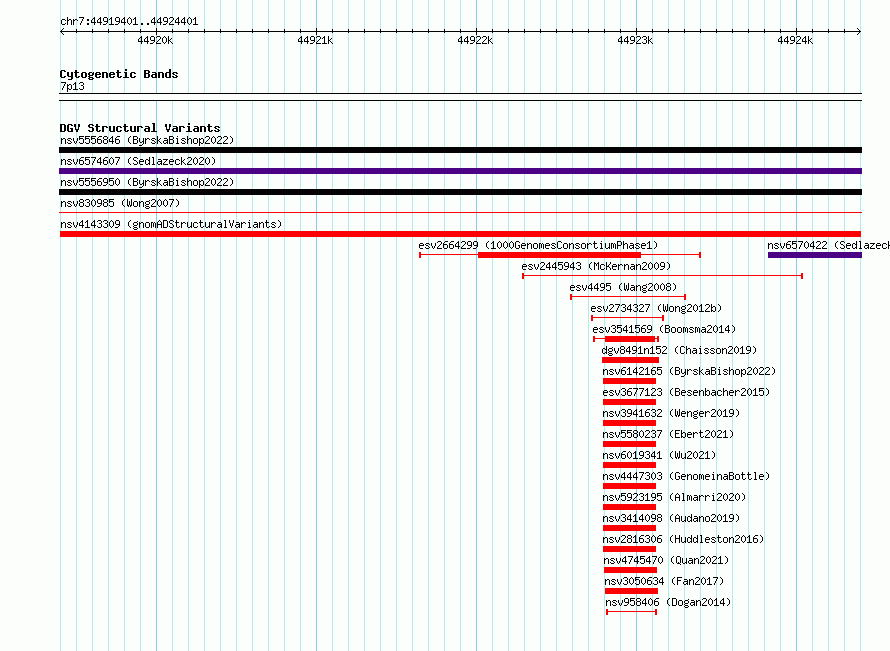The width and height of the screenshot is (890, 651).
Task: Click the red bar under esv3541569
Action: point(630,339)
